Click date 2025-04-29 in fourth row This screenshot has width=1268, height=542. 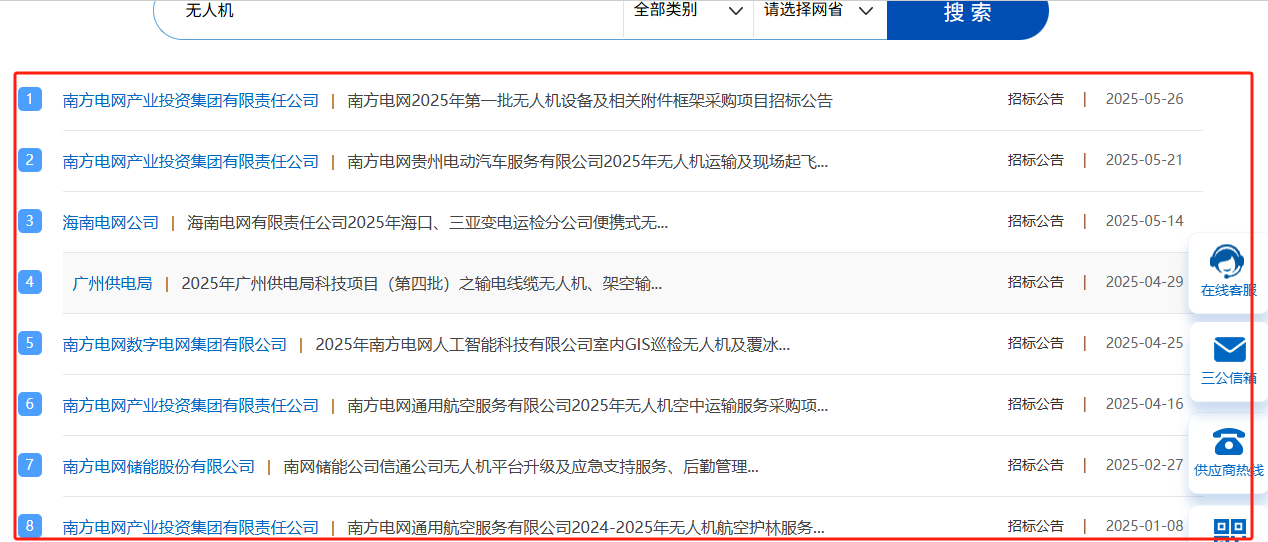tap(1144, 282)
